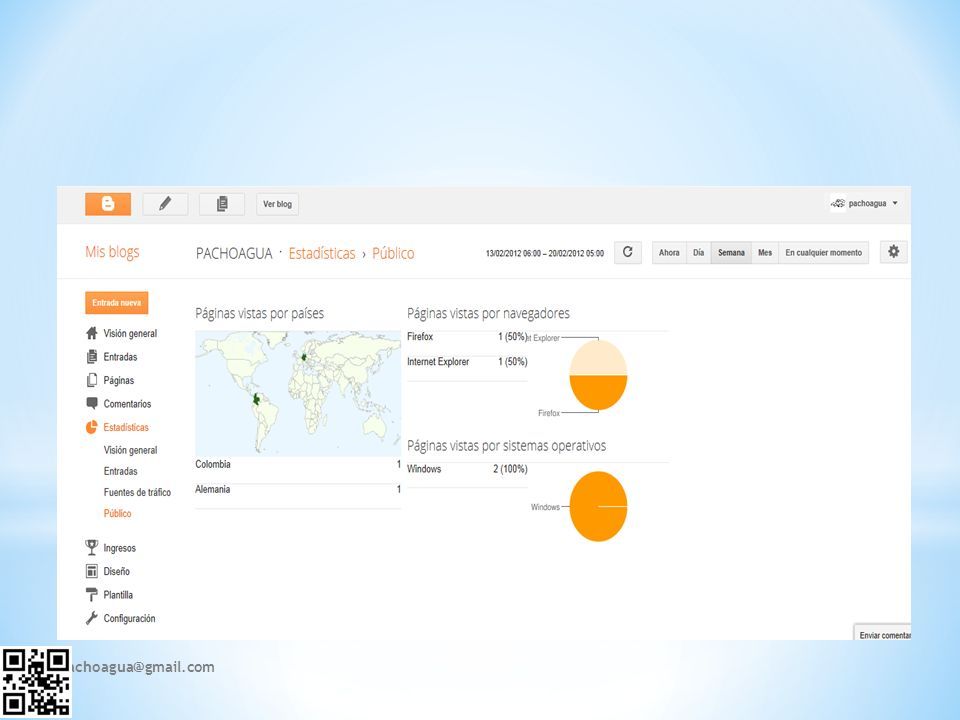
Task: Open the Ingresos sidebar label
Action: [119, 548]
